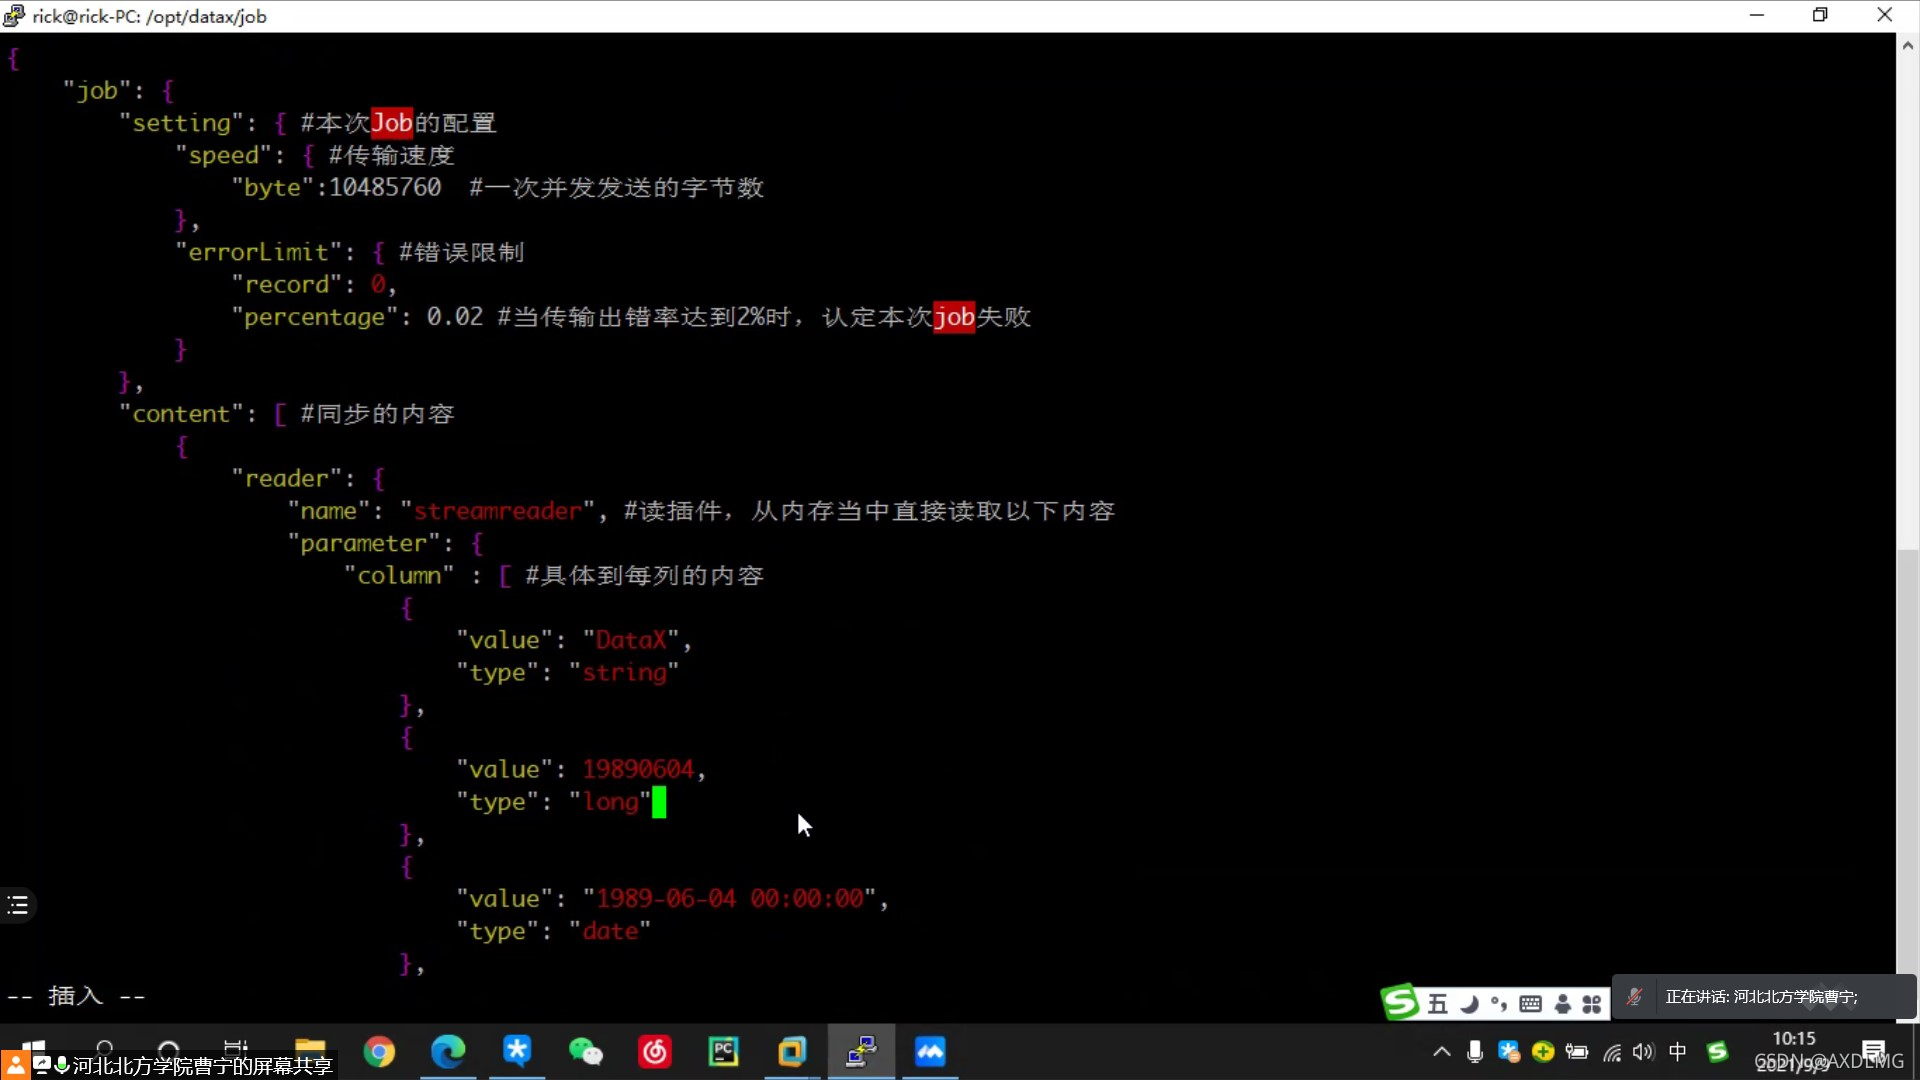Toggle Sogou punctuation mode icon
Image resolution: width=1920 pixels, height=1080 pixels.
(x=1499, y=1004)
